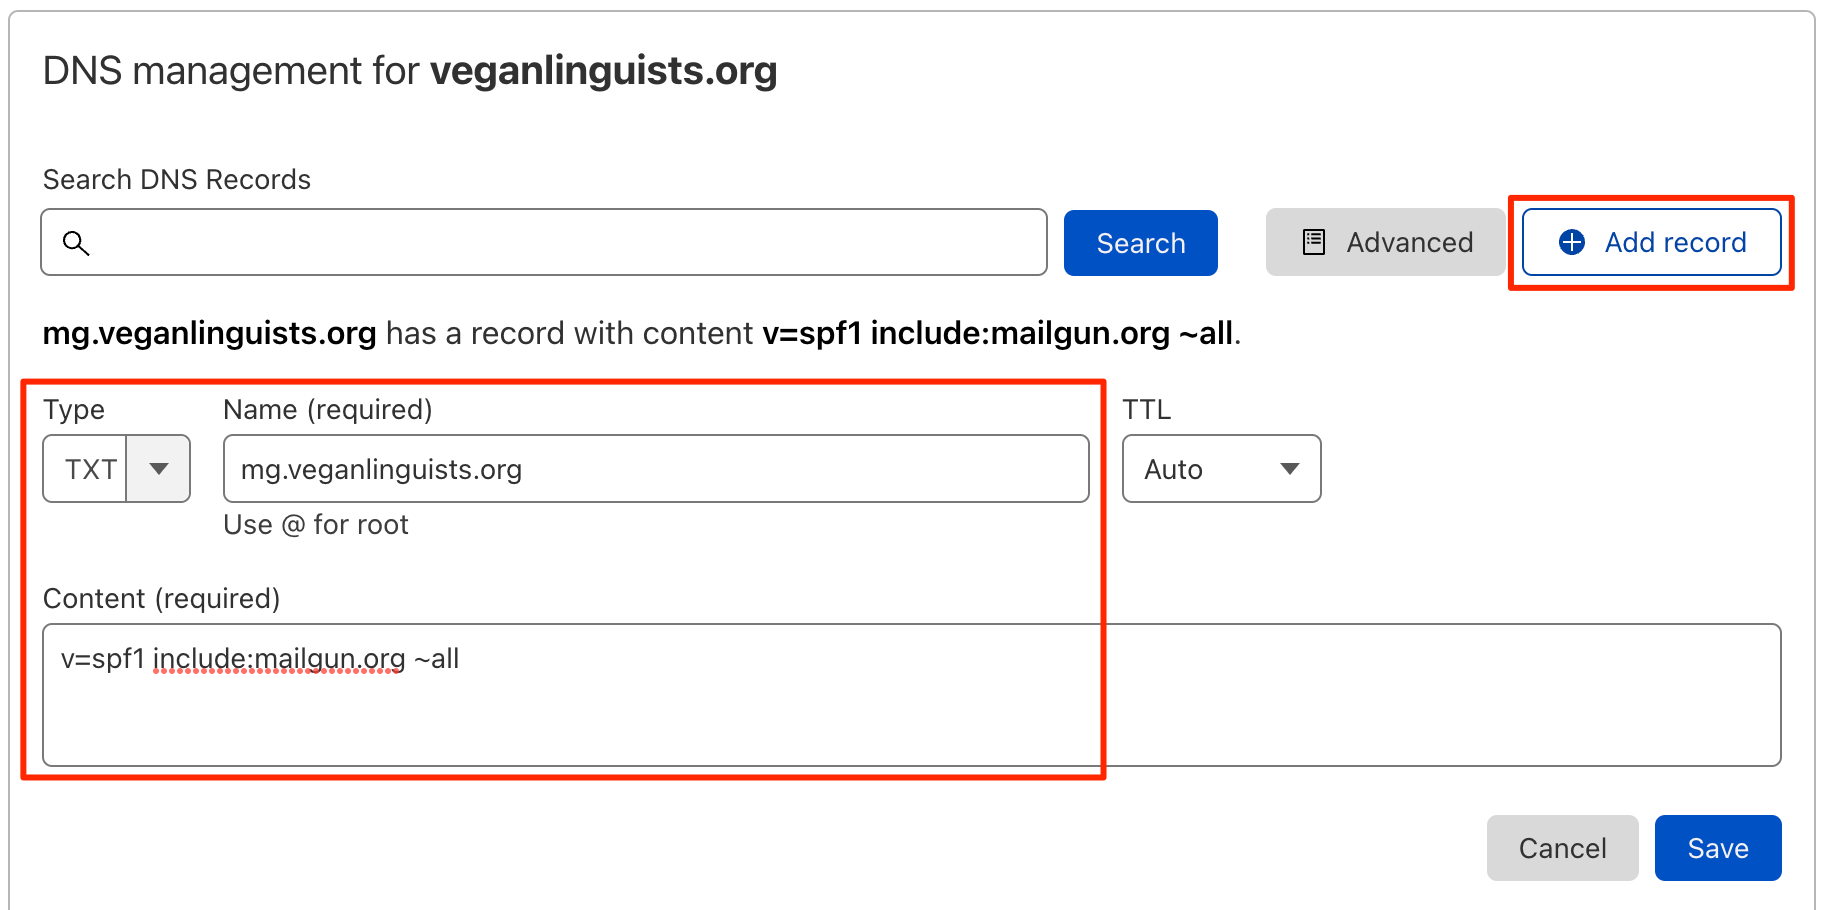
Task: Click the SPF value text in Content
Action: tap(260, 658)
